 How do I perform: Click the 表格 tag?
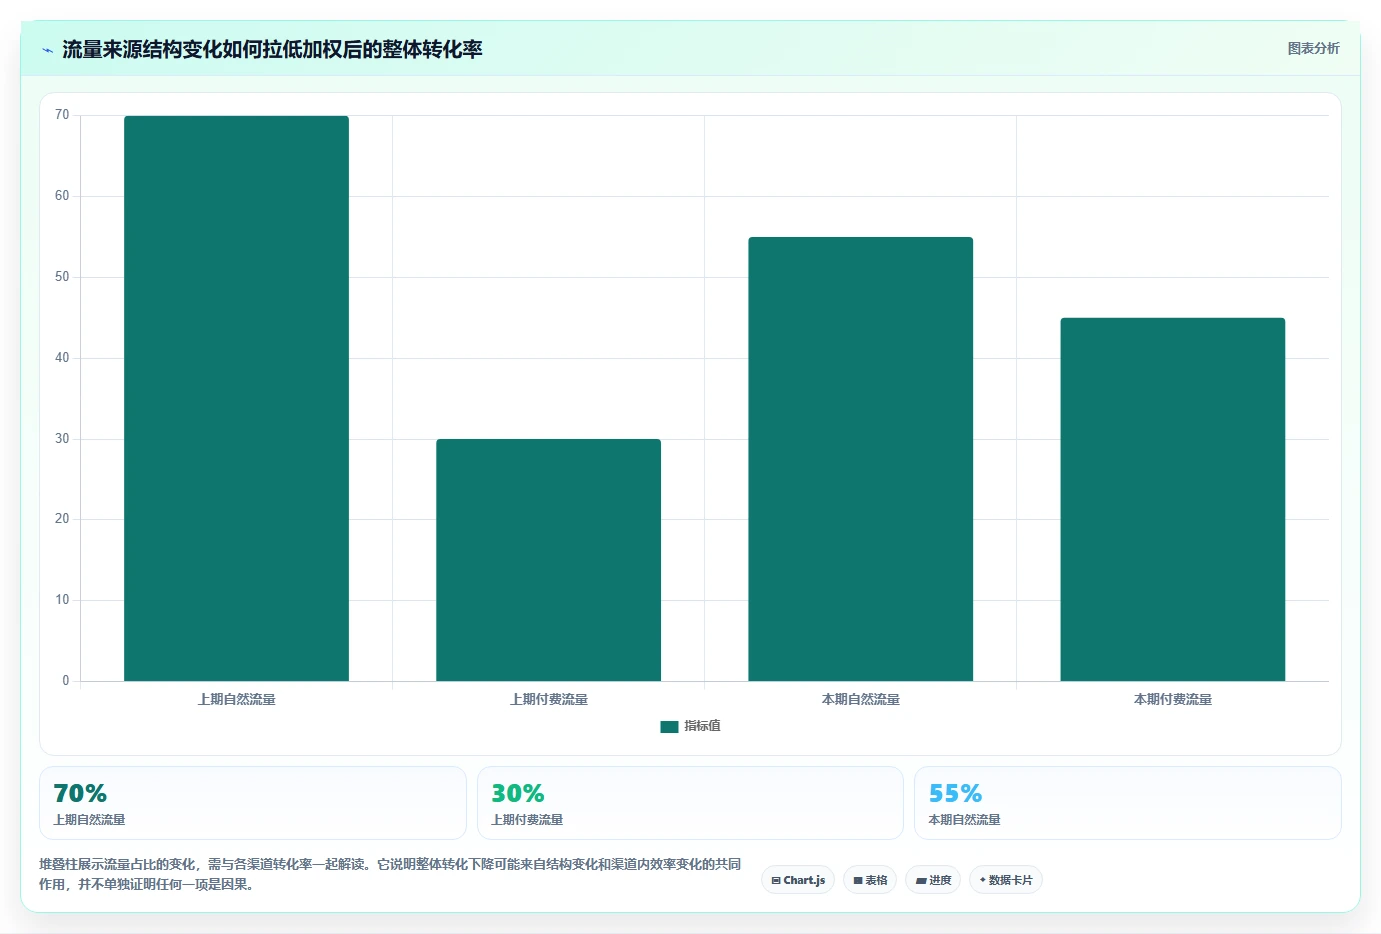[870, 880]
